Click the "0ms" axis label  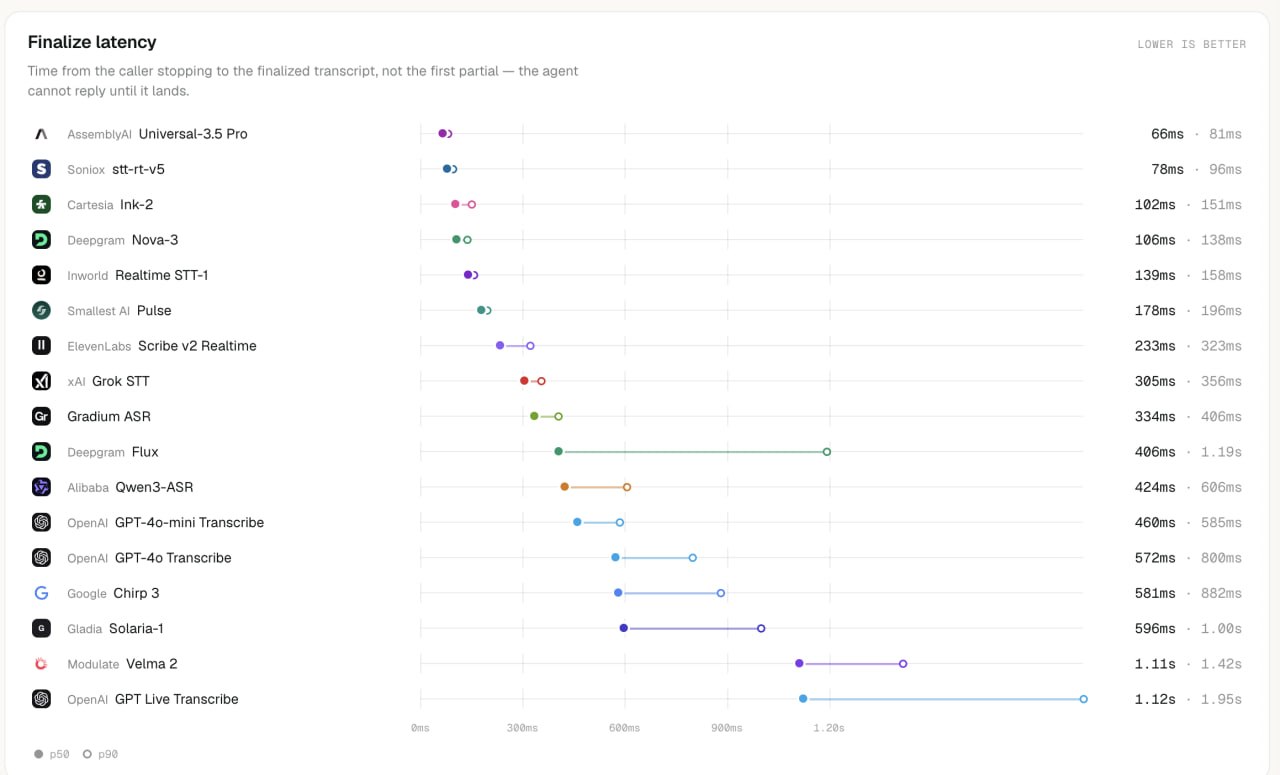click(420, 728)
